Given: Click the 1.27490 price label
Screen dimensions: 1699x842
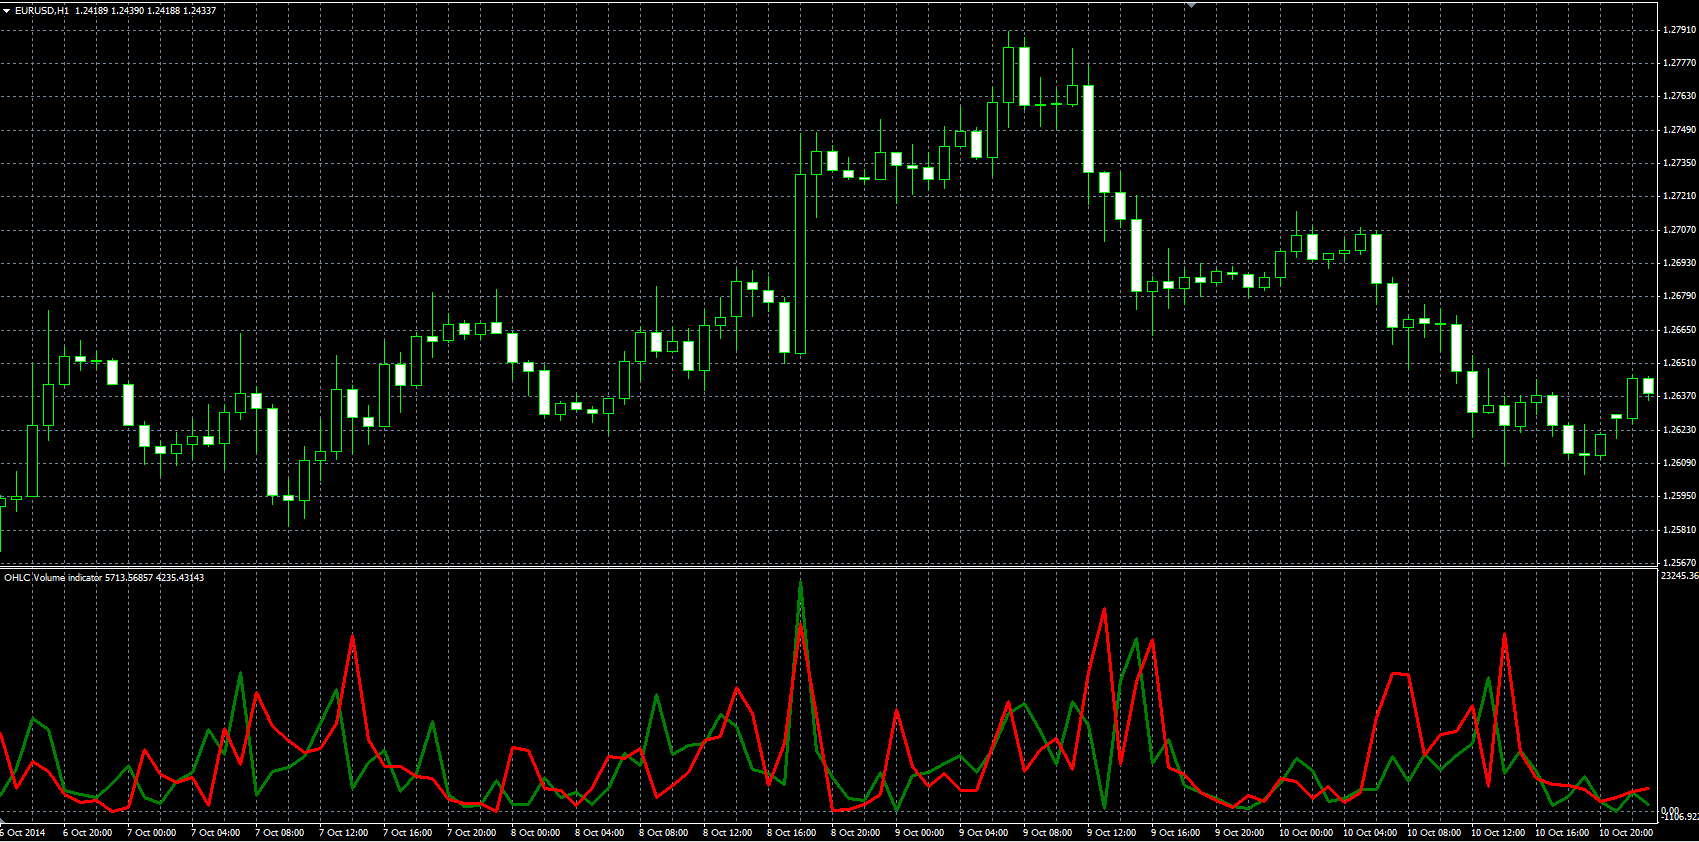Looking at the screenshot, I should [1679, 130].
